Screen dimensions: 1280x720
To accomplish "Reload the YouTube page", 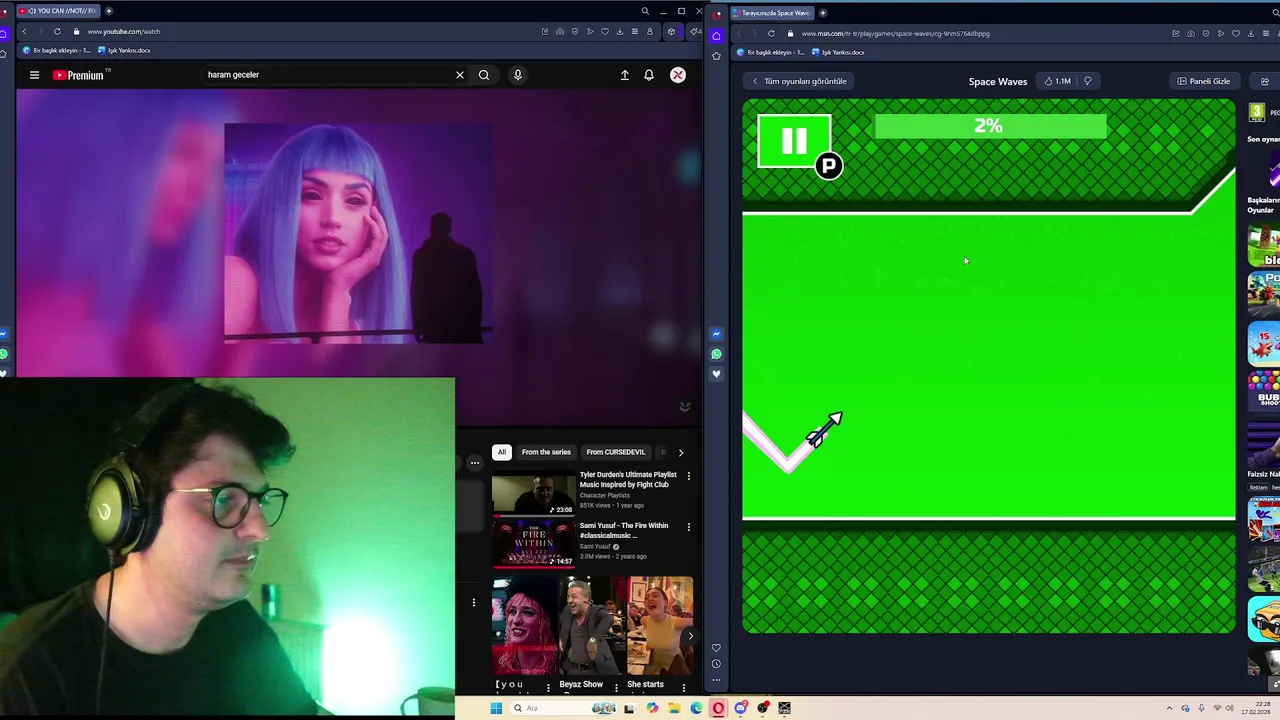I will pyautogui.click(x=57, y=31).
